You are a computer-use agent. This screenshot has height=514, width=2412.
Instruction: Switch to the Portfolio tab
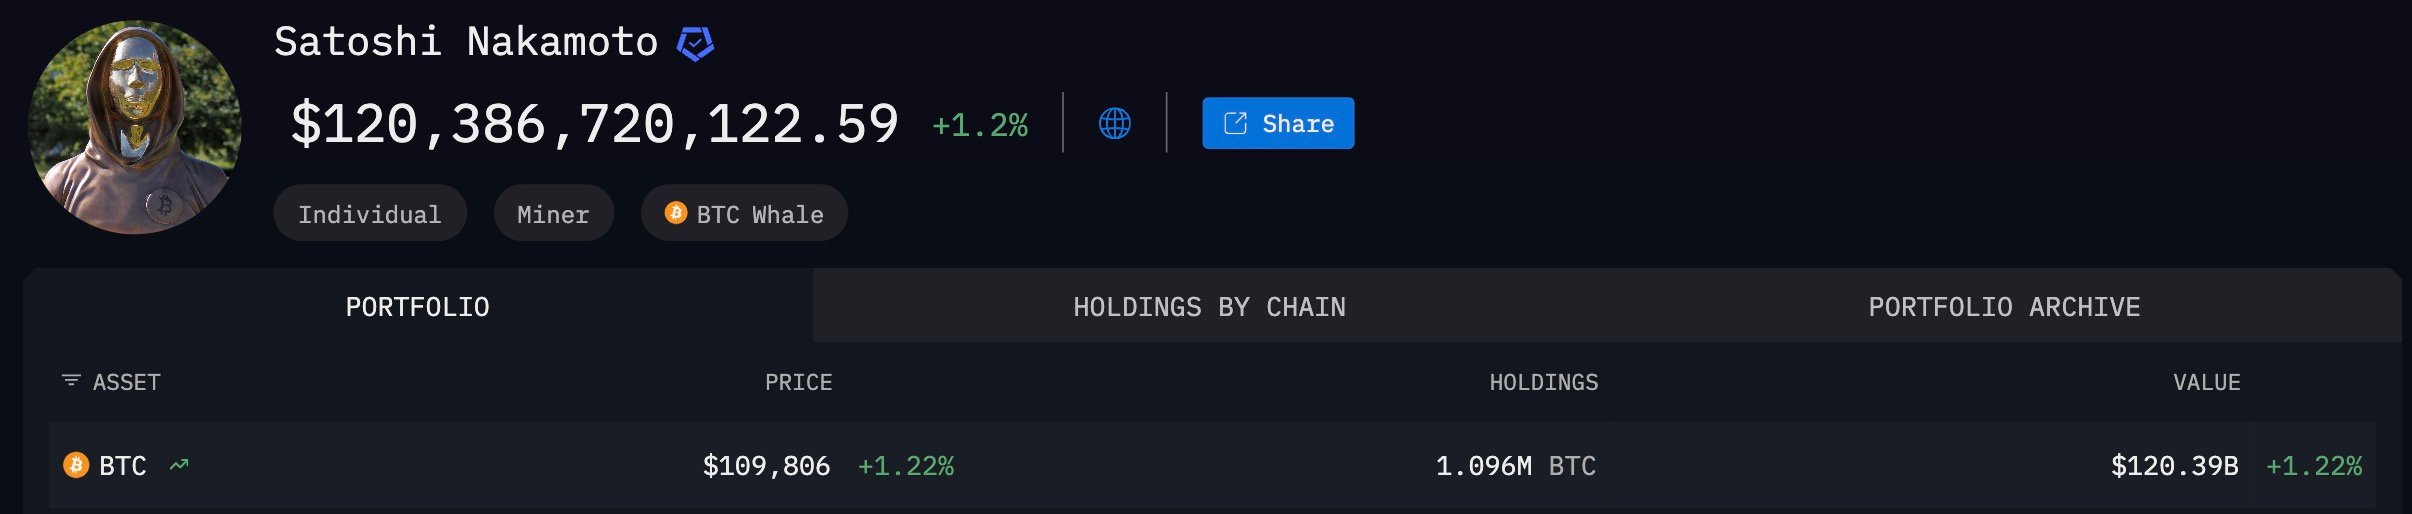417,307
